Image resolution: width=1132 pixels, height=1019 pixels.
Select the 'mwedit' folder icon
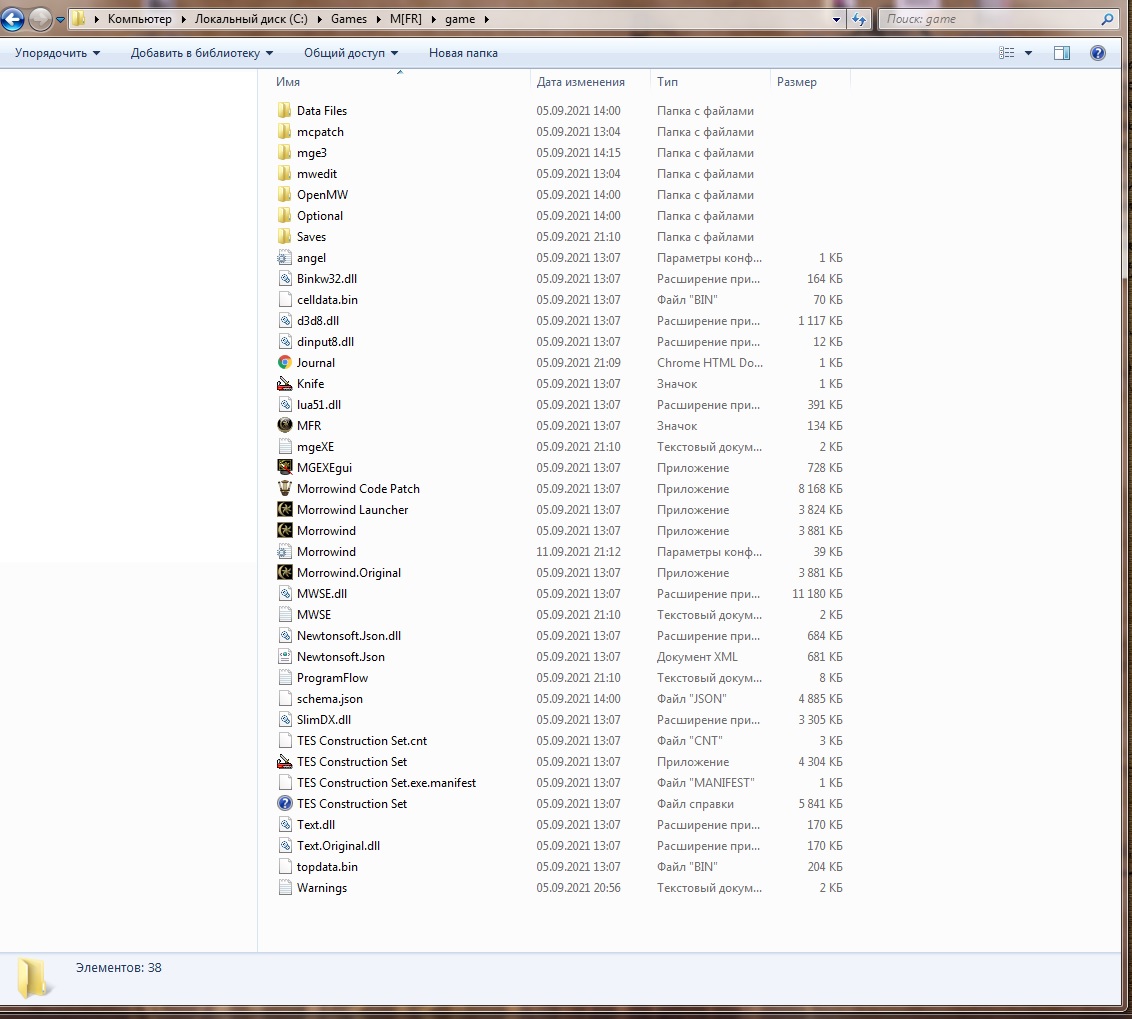click(x=284, y=173)
